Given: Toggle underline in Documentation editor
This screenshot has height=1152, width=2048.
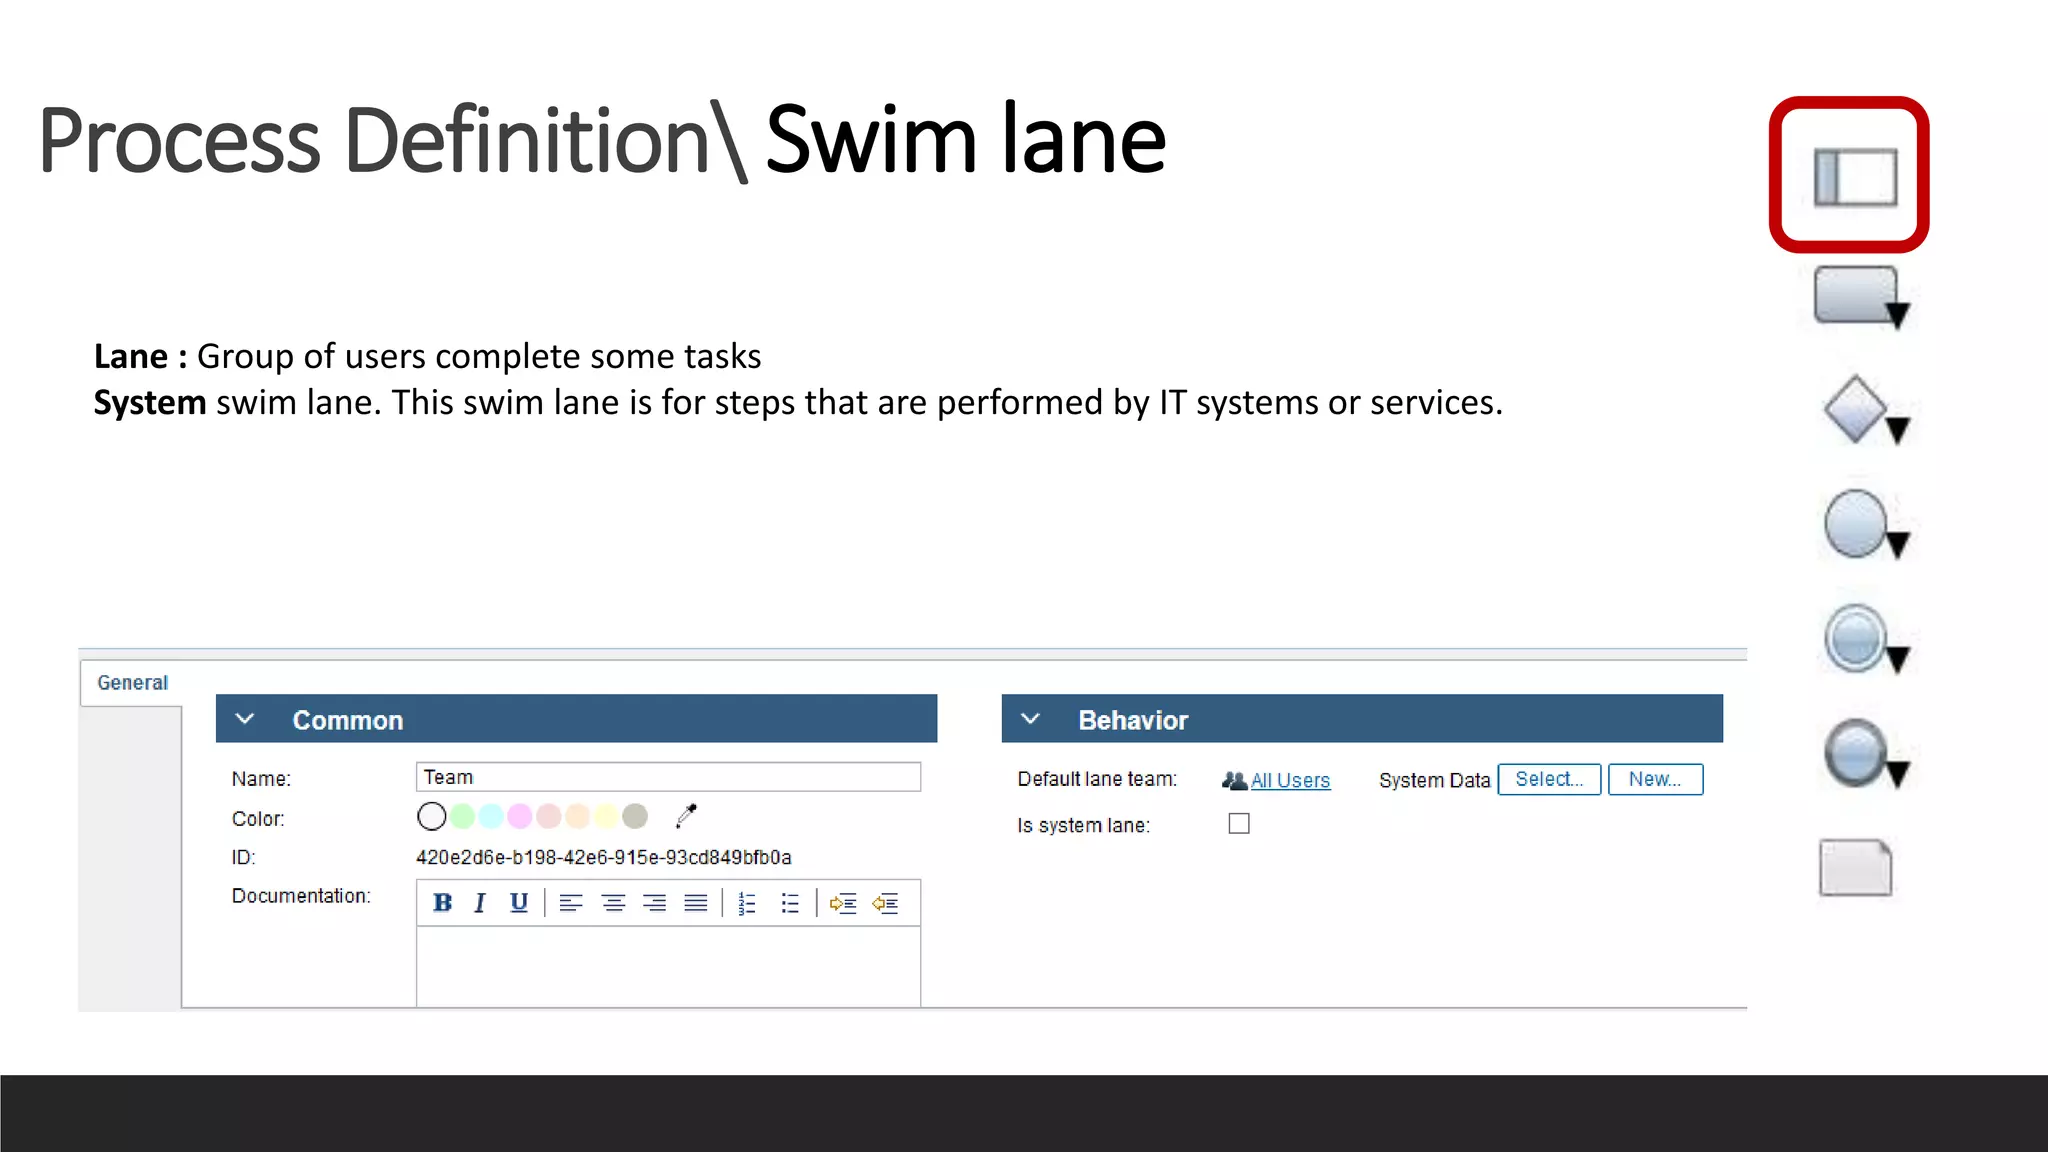Looking at the screenshot, I should tap(518, 903).
